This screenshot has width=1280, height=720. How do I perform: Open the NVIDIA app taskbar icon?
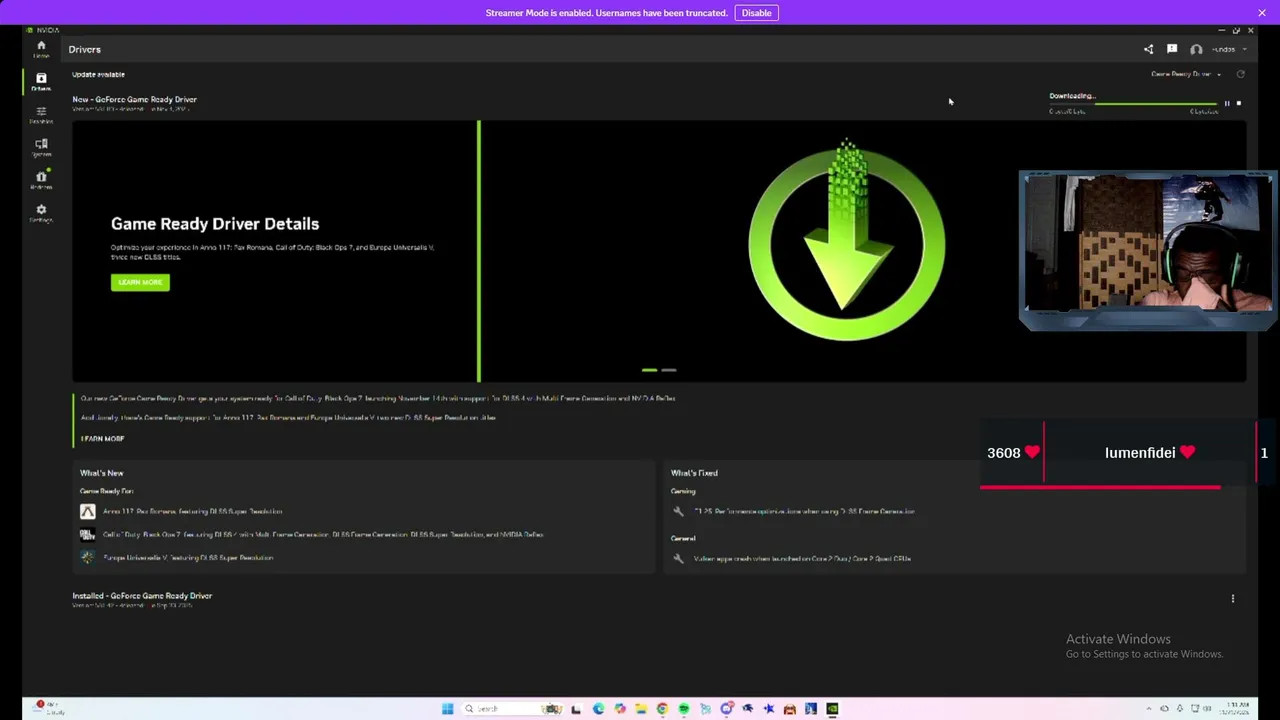tap(832, 709)
